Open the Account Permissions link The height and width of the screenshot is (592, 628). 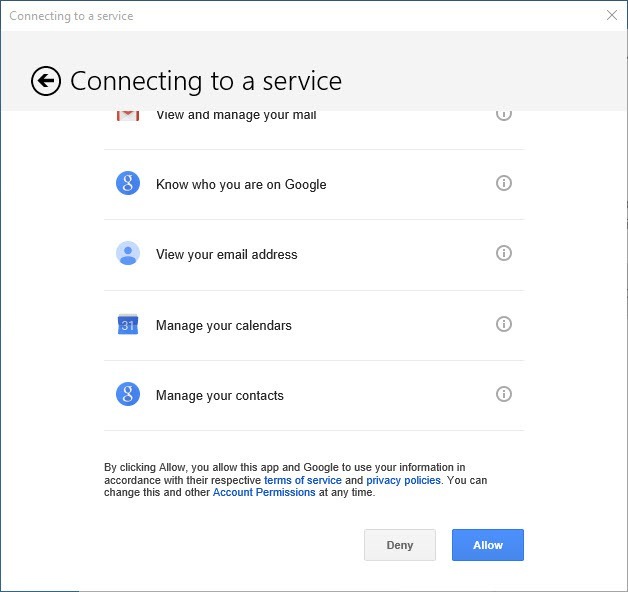click(264, 493)
